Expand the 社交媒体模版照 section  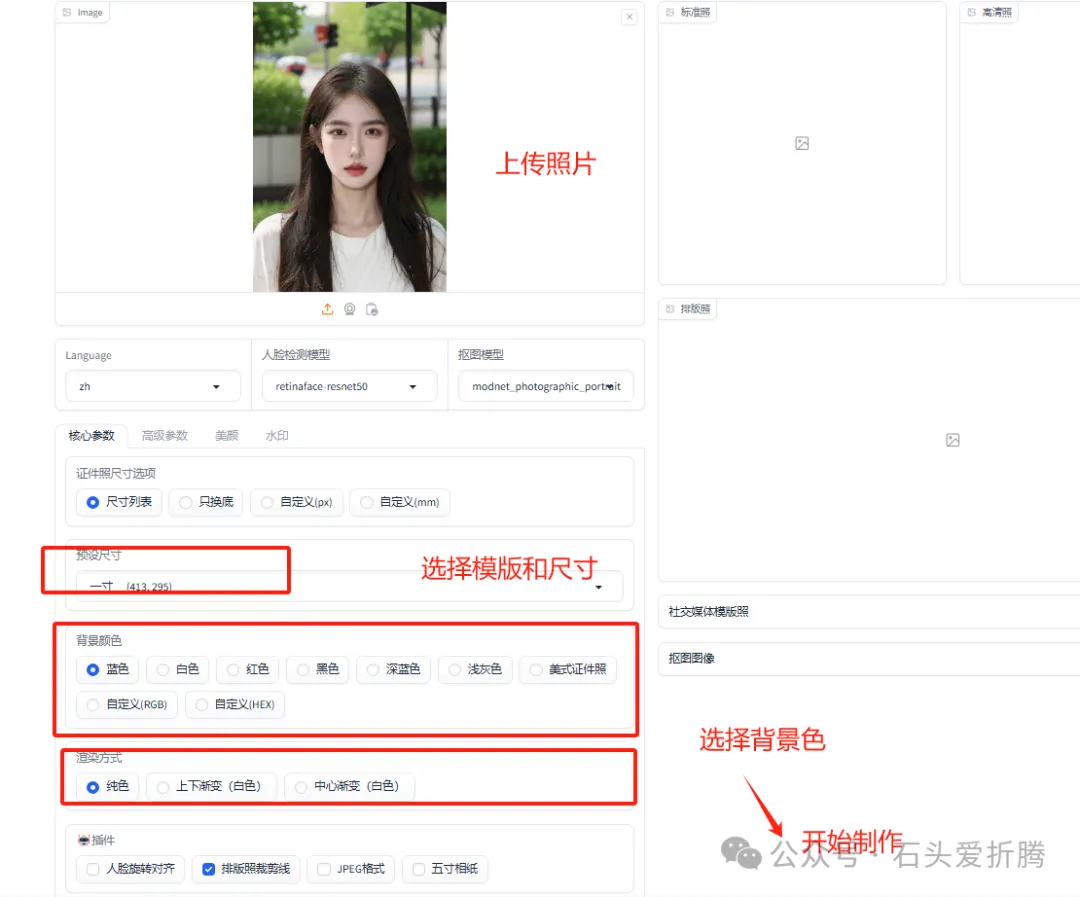coord(868,611)
